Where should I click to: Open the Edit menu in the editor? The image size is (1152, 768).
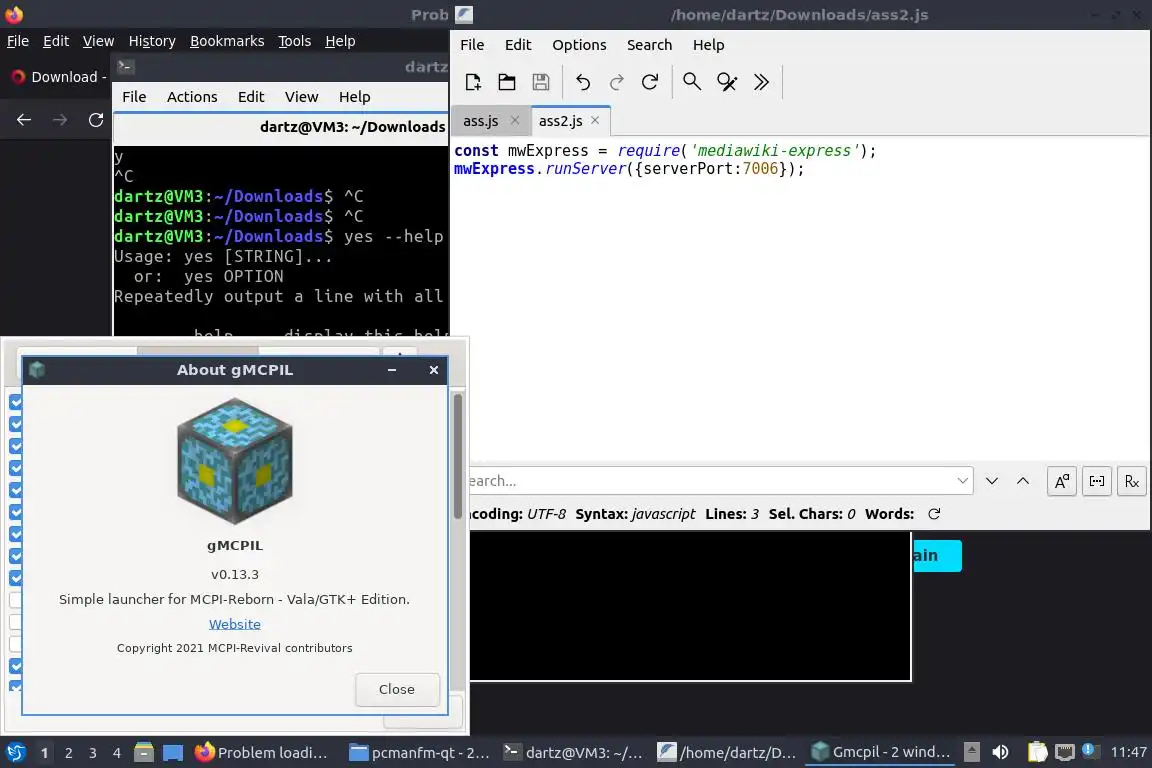pyautogui.click(x=518, y=45)
